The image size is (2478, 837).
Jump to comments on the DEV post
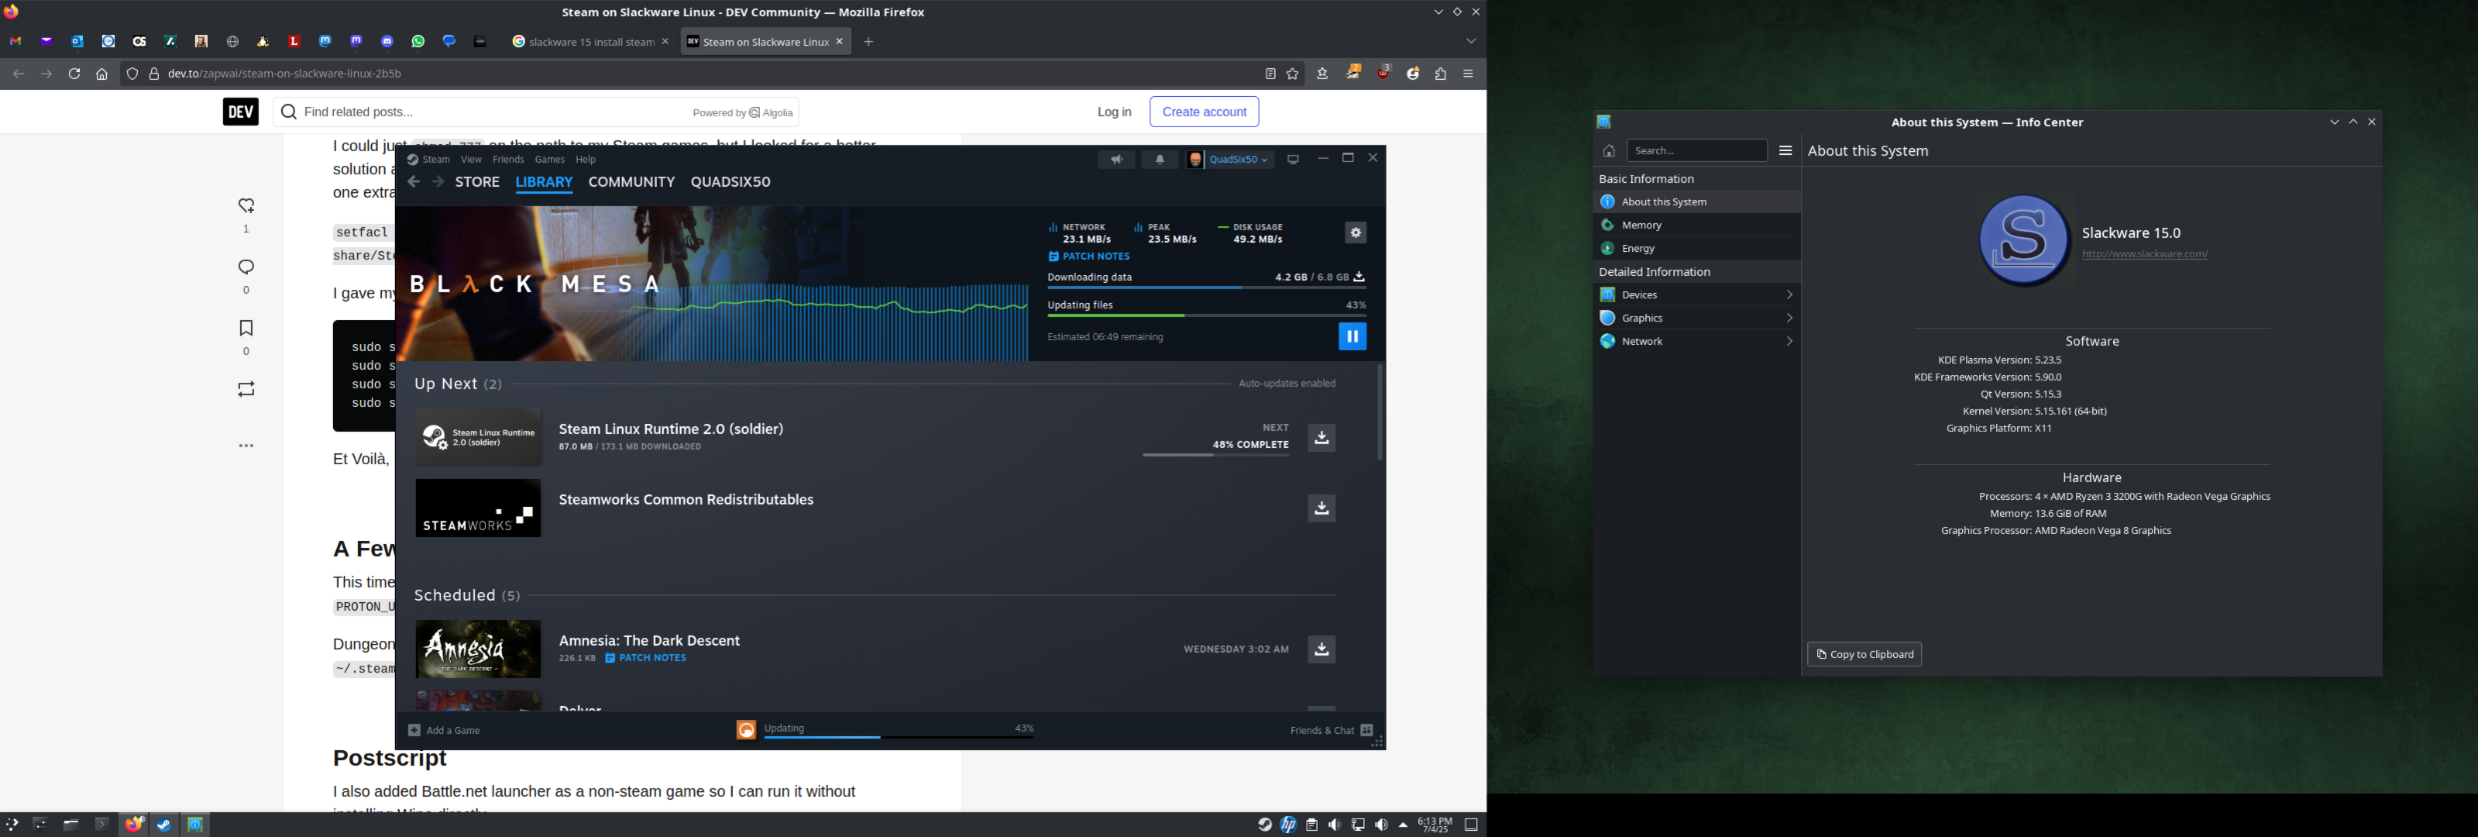coord(246,267)
